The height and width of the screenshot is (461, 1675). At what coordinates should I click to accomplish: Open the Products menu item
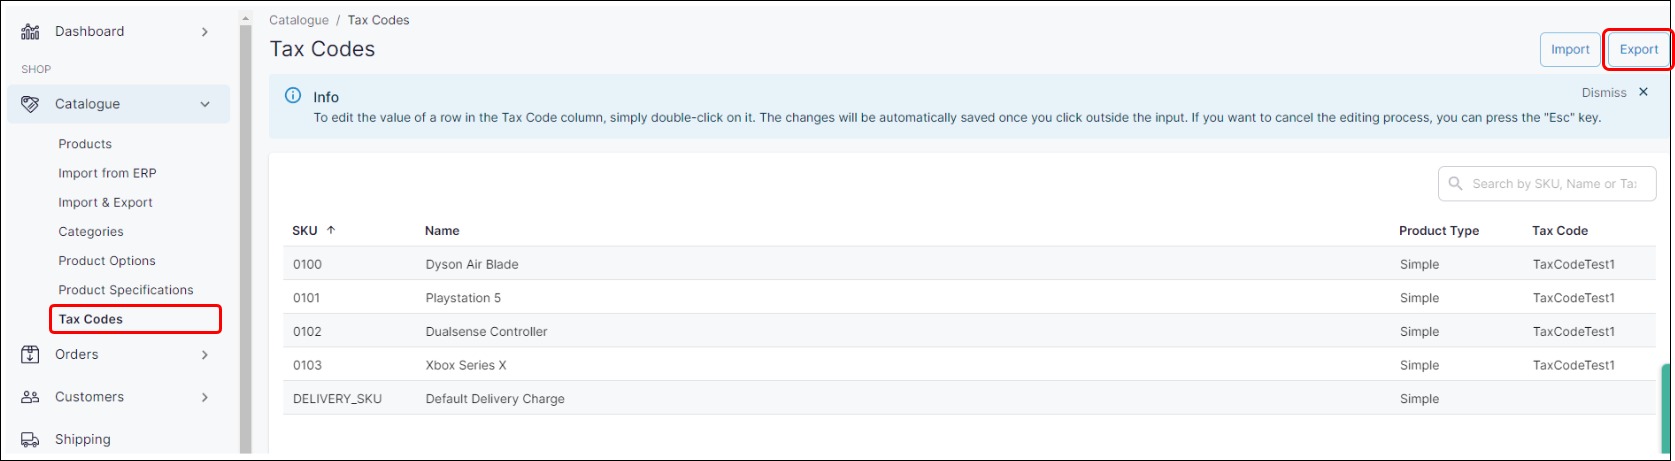(x=85, y=144)
